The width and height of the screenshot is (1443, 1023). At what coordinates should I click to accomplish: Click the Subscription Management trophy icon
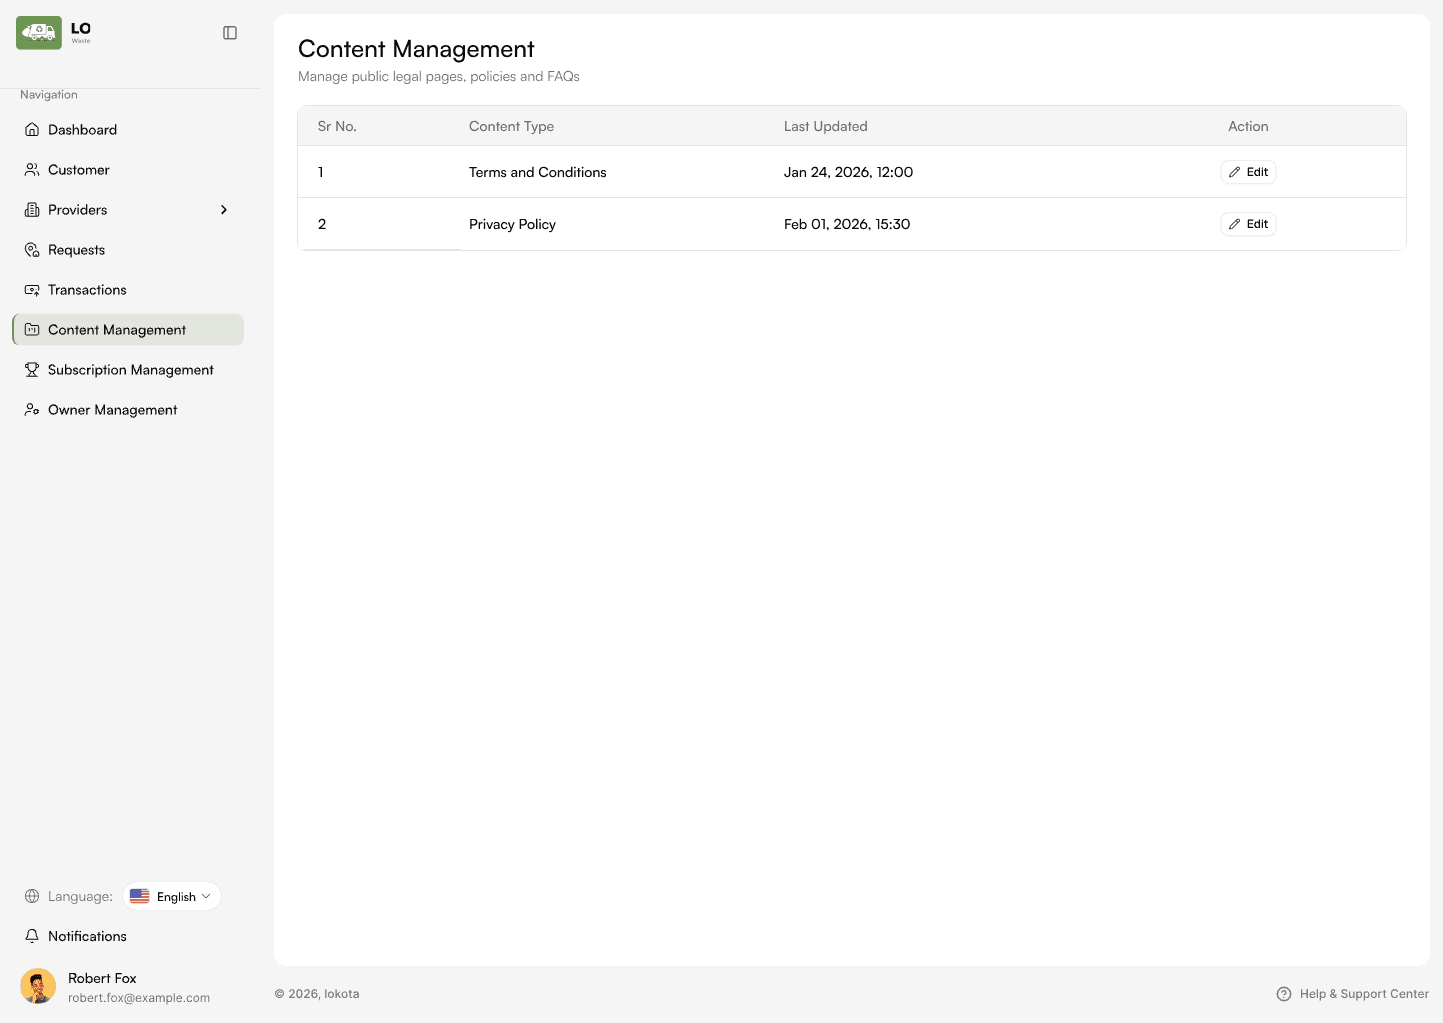[x=32, y=370]
